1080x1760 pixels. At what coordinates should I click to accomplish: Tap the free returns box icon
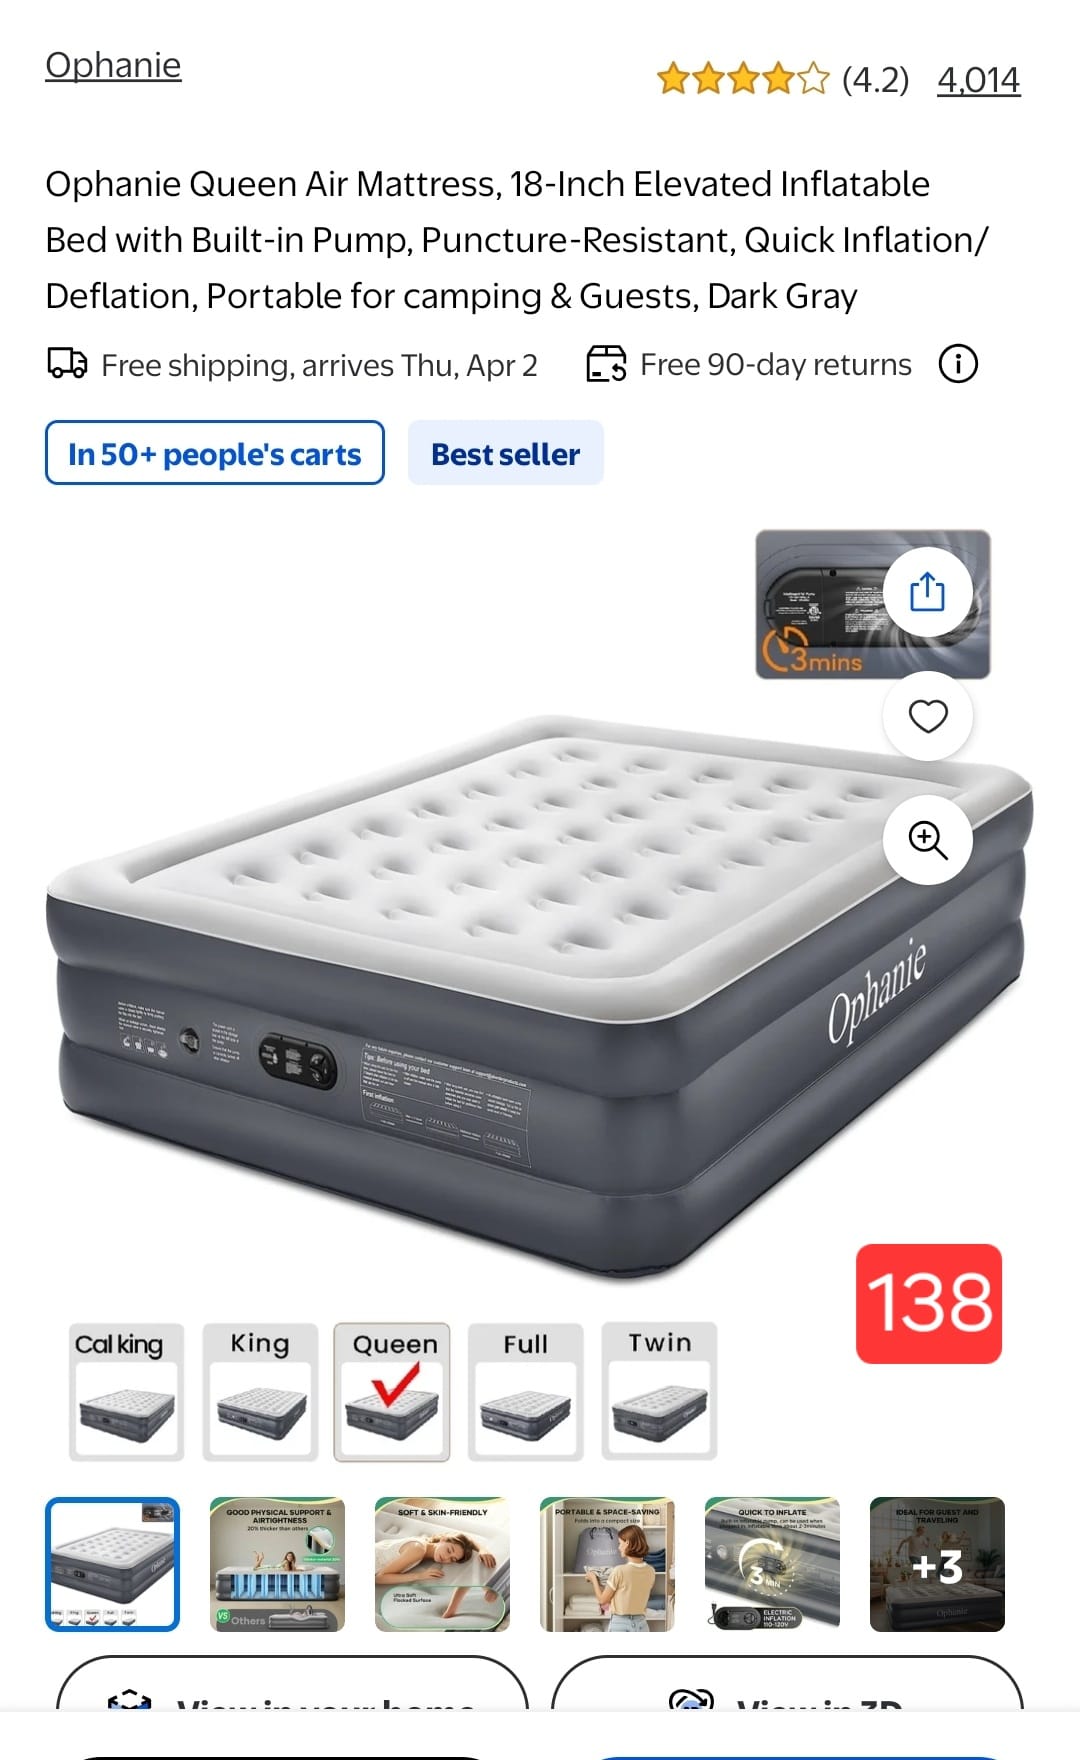(x=606, y=364)
